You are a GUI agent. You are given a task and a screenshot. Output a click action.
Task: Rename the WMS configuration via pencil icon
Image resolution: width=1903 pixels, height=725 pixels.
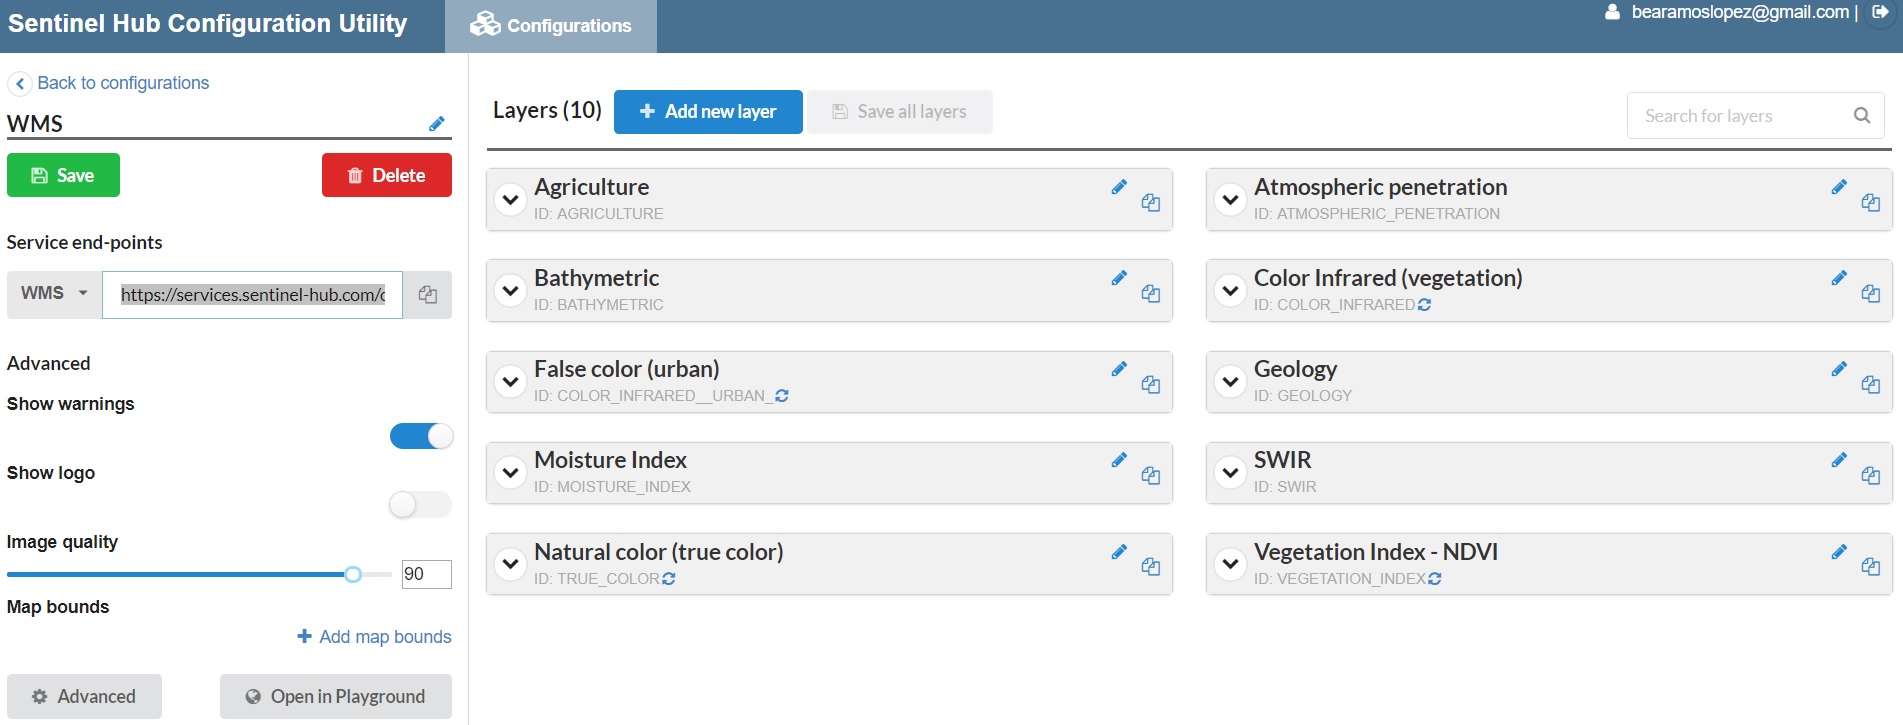tap(437, 124)
